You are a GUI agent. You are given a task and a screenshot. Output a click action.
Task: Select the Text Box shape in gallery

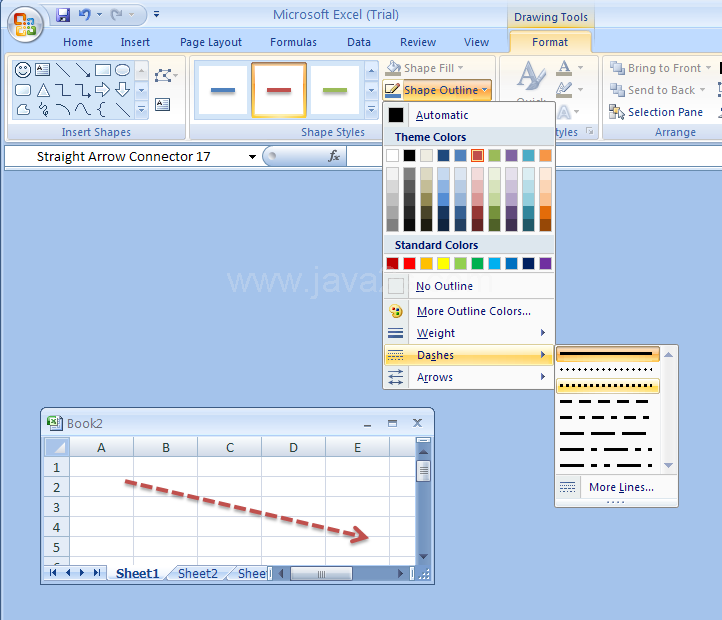pyautogui.click(x=42, y=70)
